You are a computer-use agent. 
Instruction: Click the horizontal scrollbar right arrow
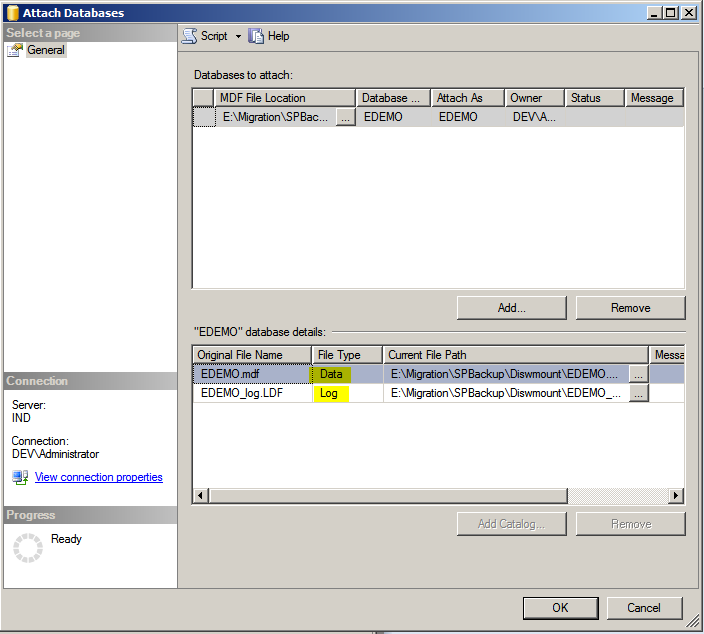coord(676,496)
